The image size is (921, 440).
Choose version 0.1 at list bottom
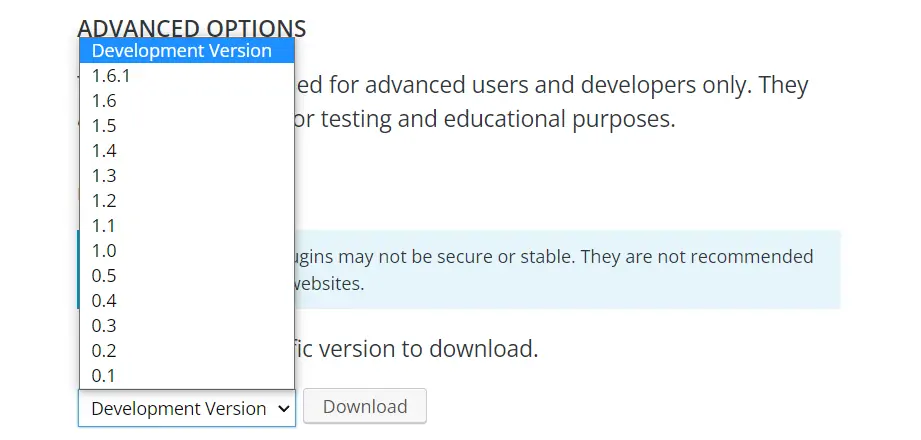pos(186,376)
